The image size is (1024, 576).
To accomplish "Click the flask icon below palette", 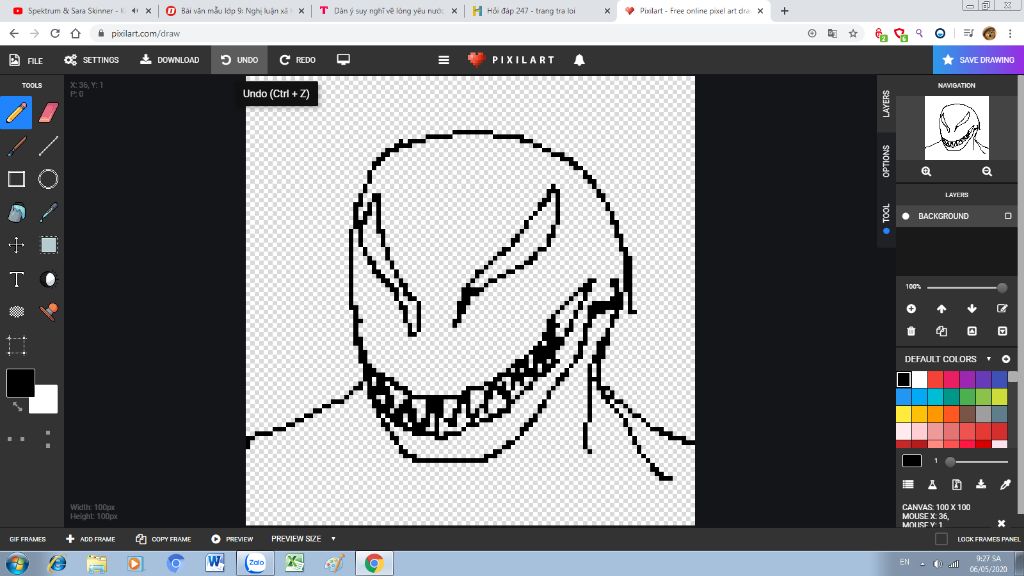I will click(932, 485).
